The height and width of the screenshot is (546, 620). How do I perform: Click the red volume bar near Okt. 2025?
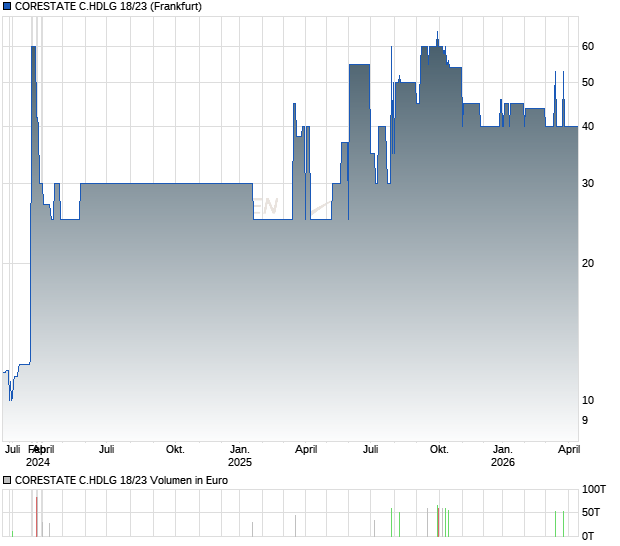438,523
